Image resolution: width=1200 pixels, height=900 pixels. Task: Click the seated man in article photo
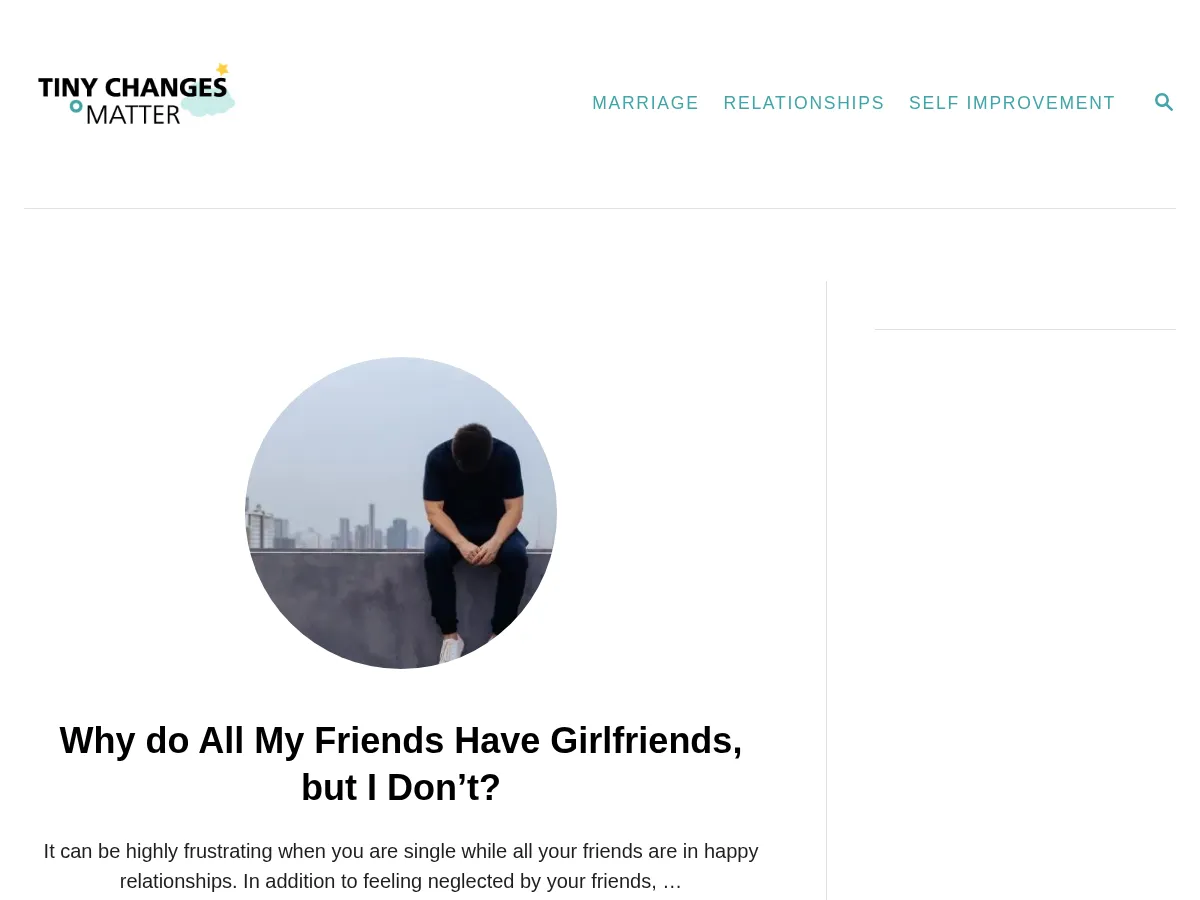[474, 535]
